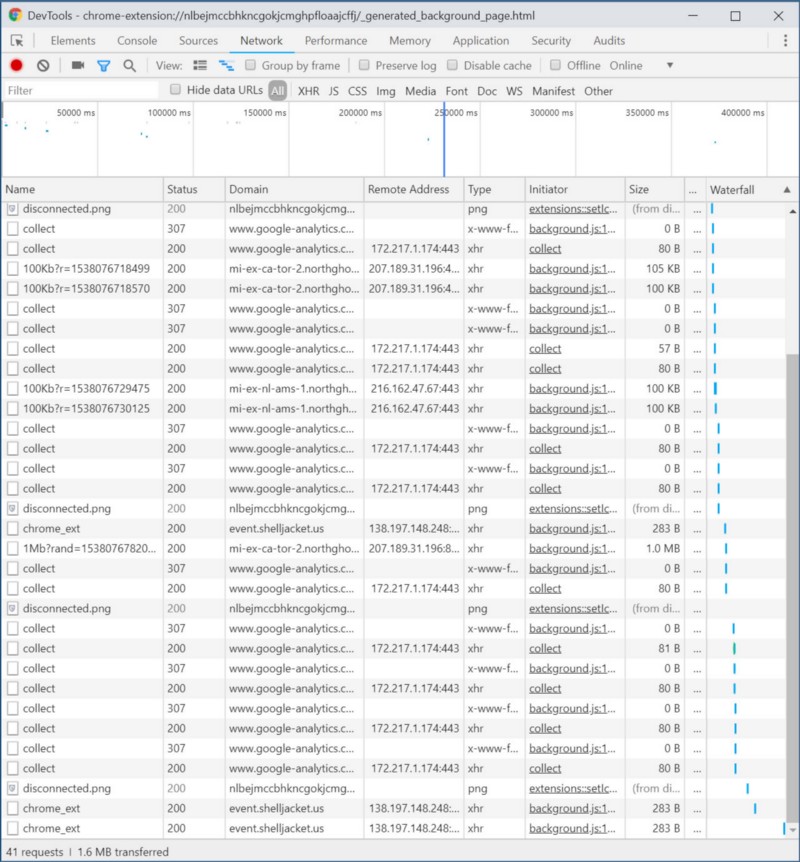Select the All filter type button
Viewport: 800px width, 862px height.
click(278, 91)
